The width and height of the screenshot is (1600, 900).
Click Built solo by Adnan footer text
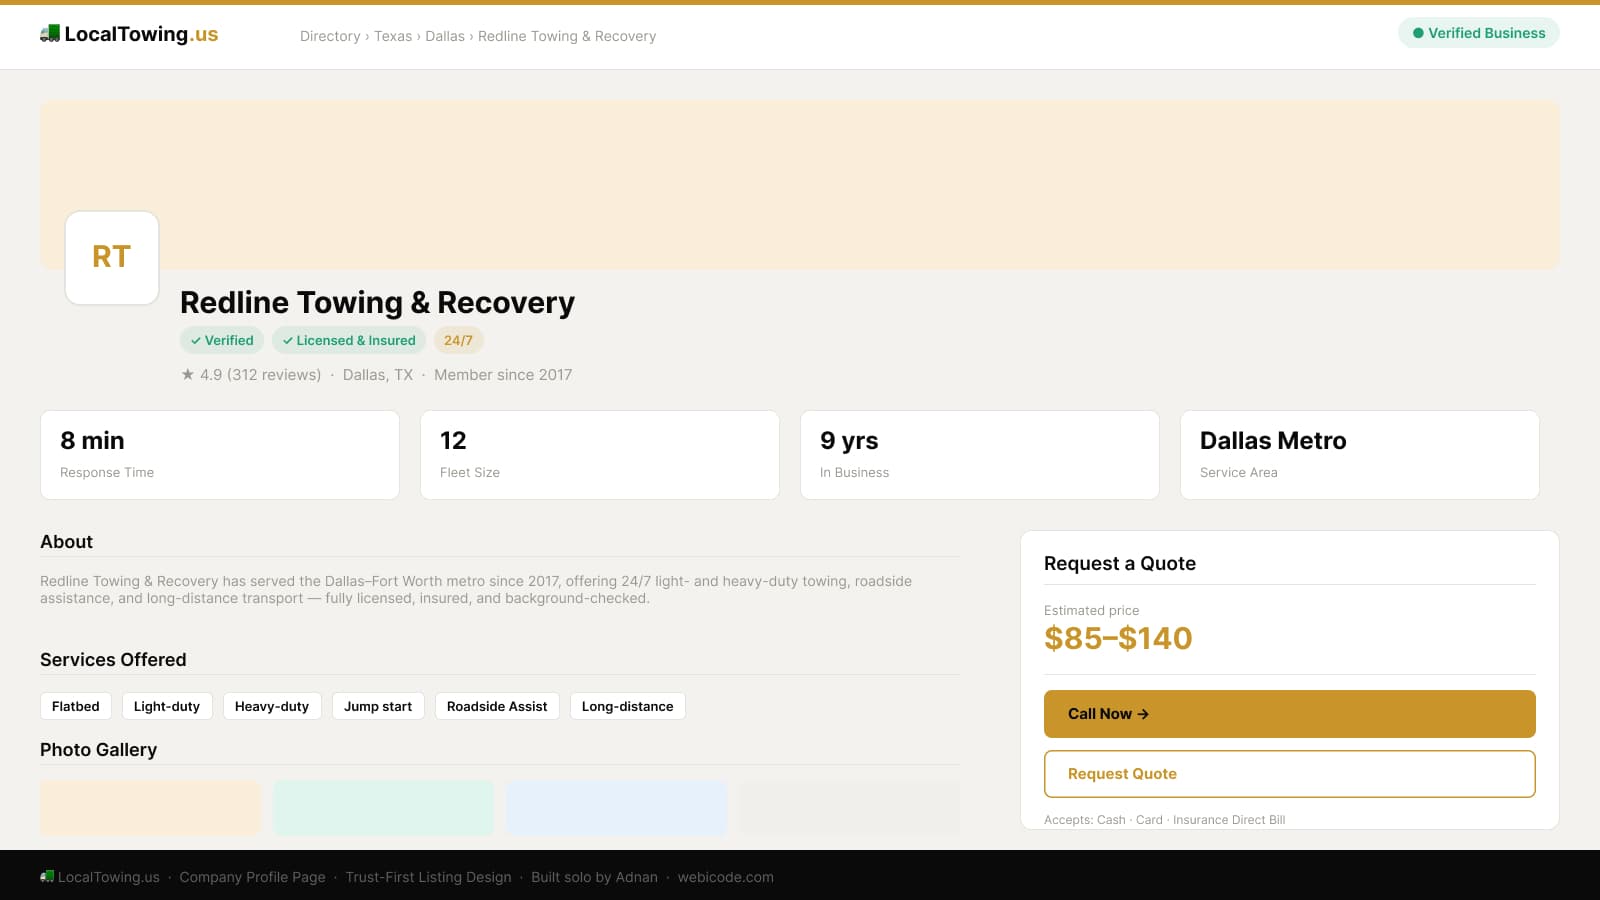(x=595, y=877)
